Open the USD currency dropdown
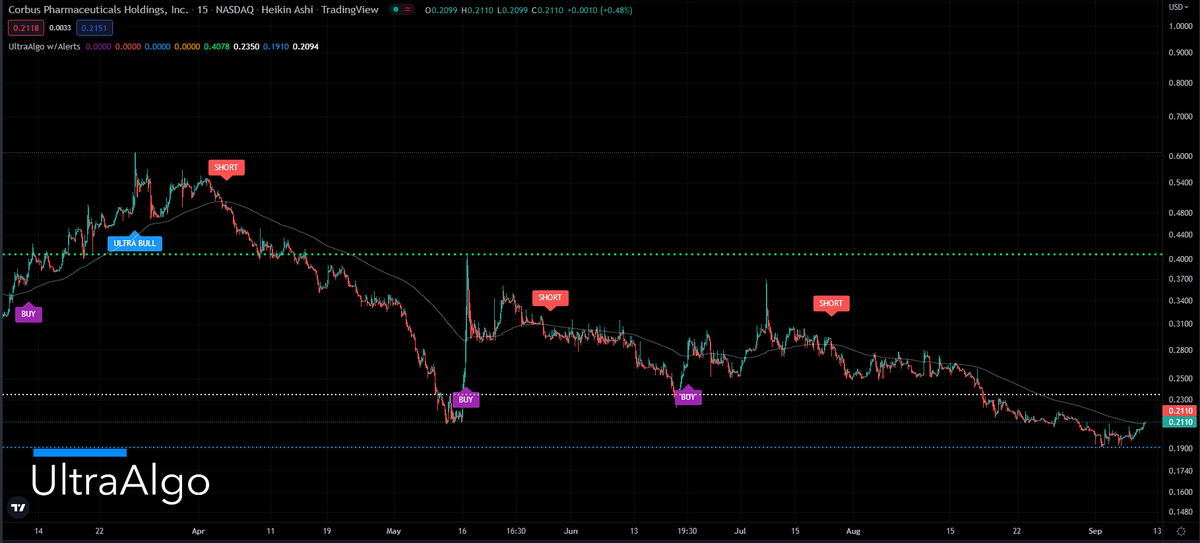 [x=1179, y=6]
